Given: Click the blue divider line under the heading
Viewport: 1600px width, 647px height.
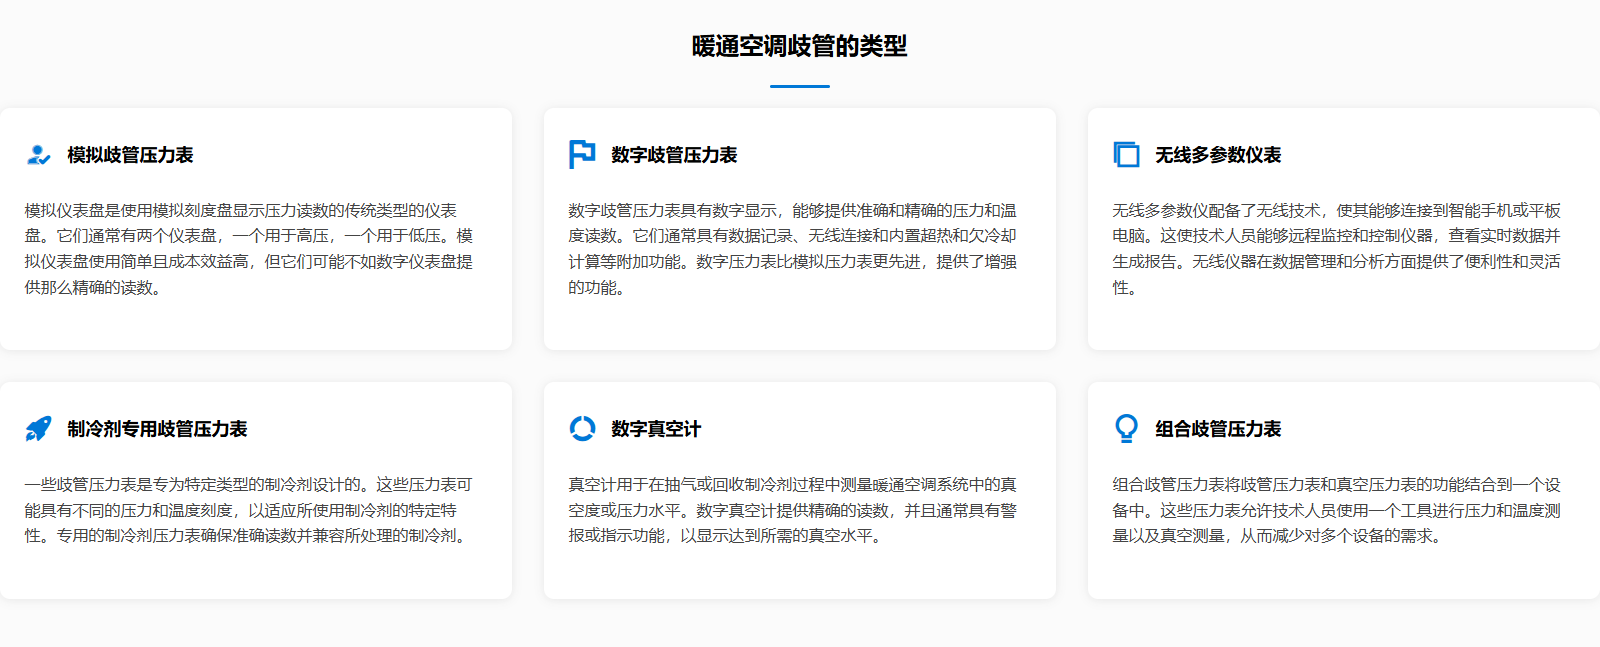Looking at the screenshot, I should click(799, 87).
